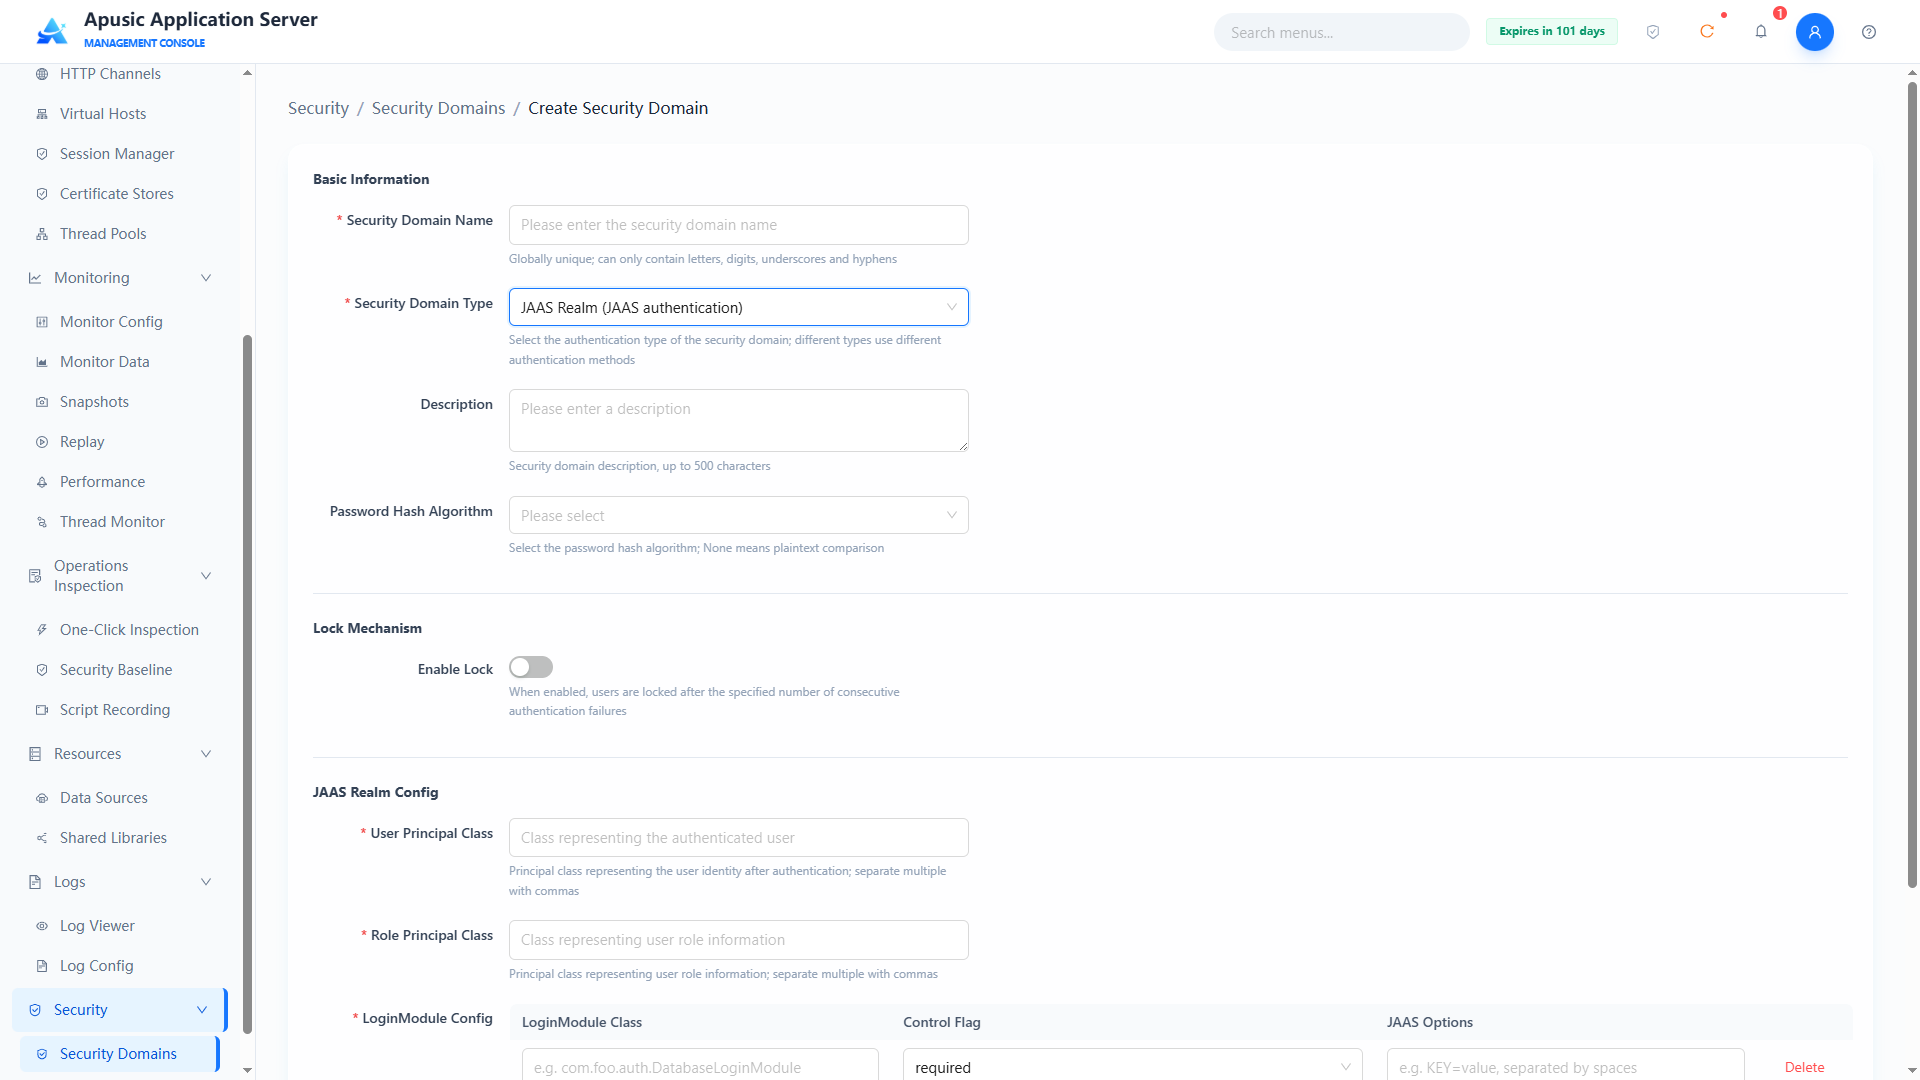Click the Thread Pools icon
Image resolution: width=1920 pixels, height=1080 pixels.
coord(42,234)
